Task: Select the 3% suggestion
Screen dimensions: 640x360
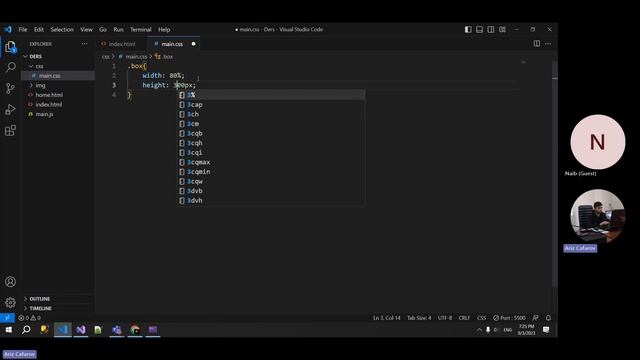Action: (x=271, y=95)
